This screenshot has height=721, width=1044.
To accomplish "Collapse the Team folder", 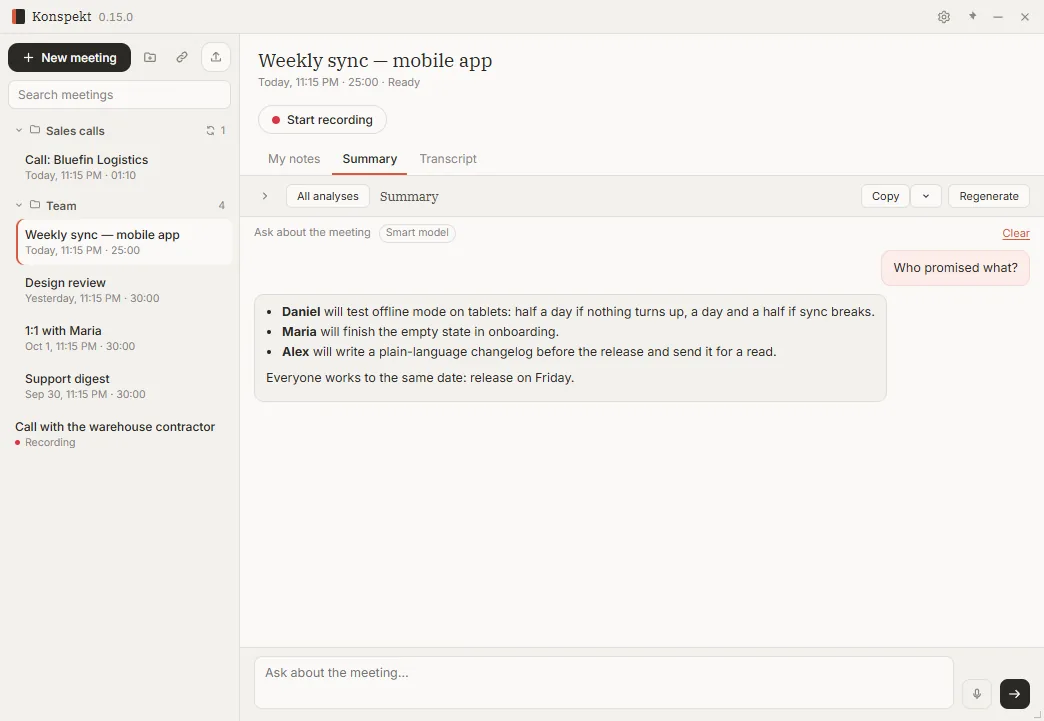I will pos(19,205).
